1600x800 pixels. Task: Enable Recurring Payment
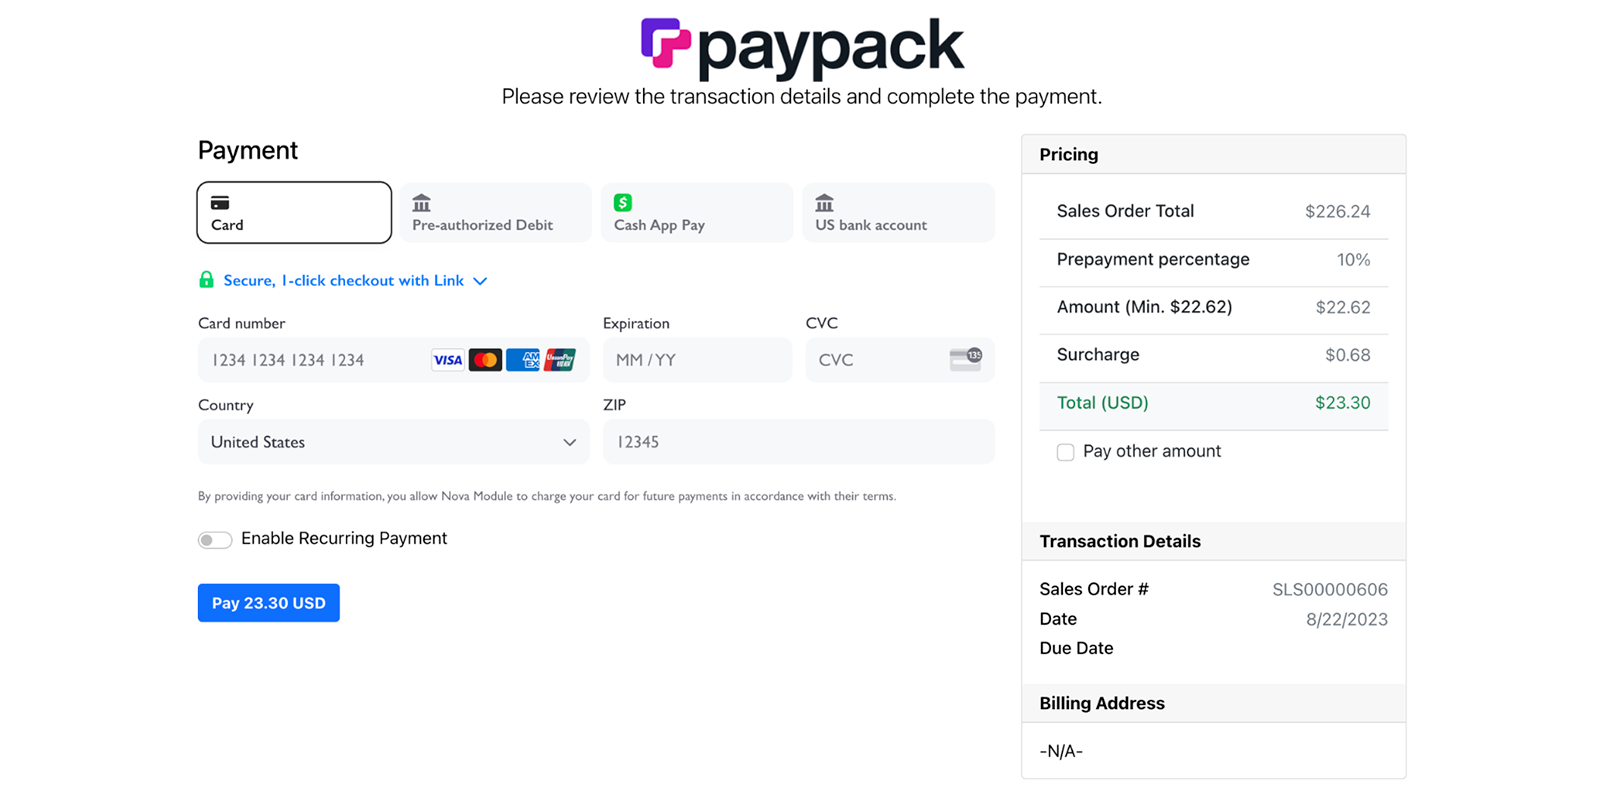tap(215, 539)
